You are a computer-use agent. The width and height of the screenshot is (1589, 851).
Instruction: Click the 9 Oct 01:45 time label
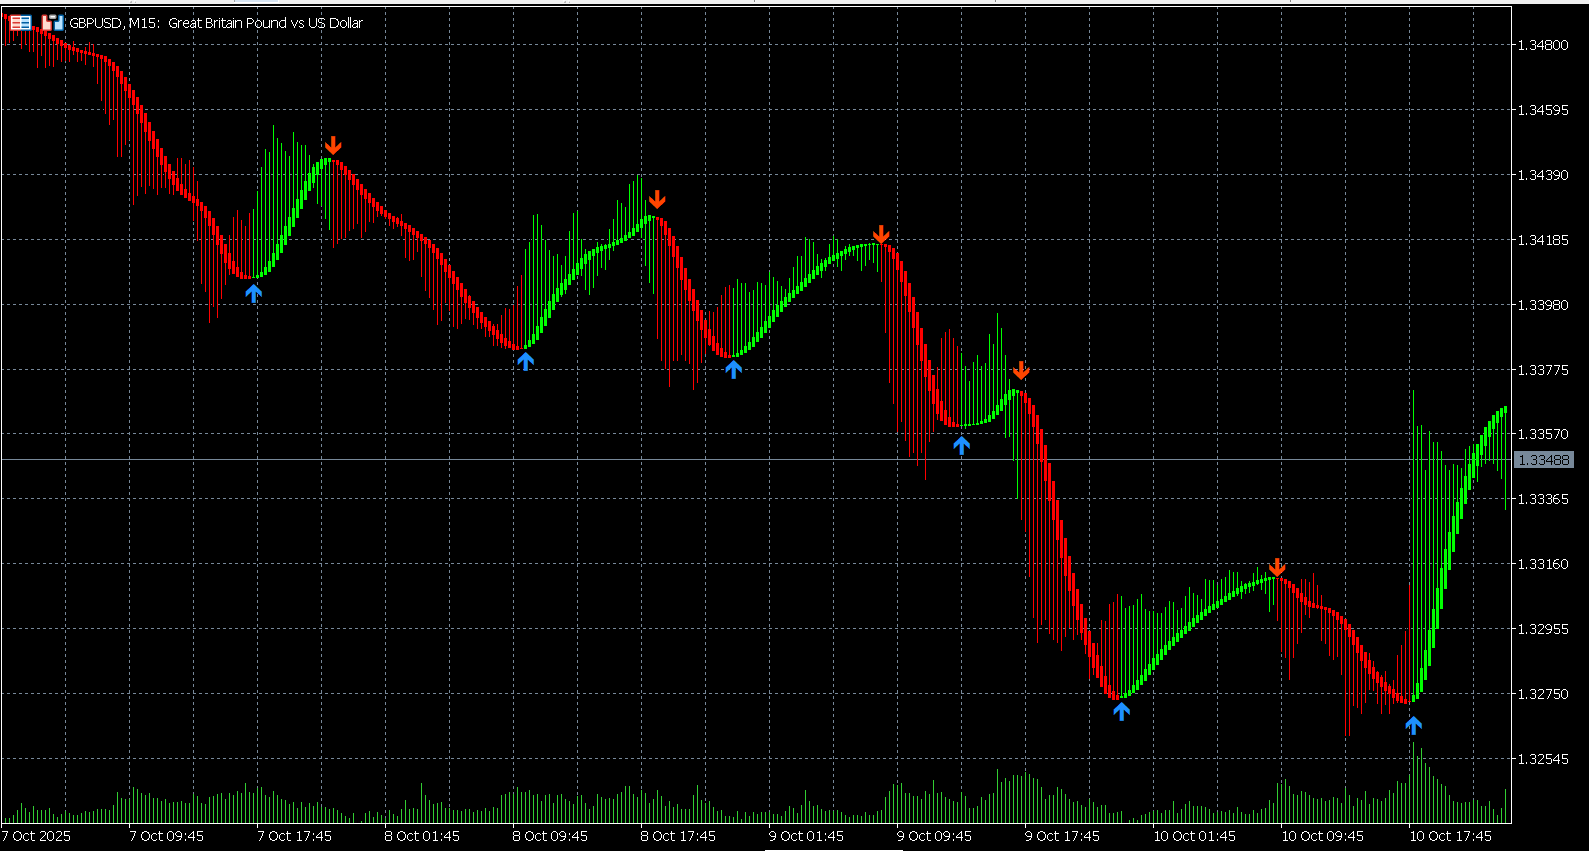click(x=806, y=836)
